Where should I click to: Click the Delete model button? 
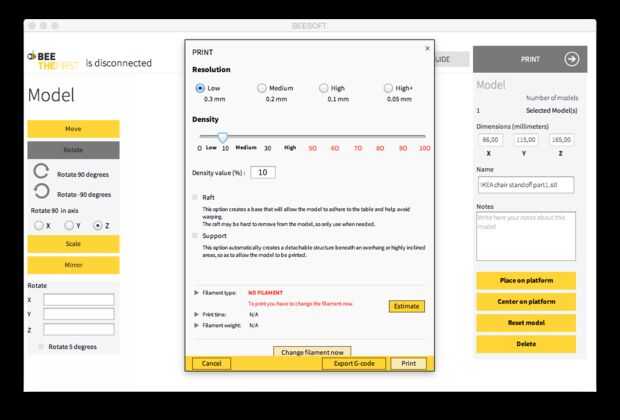(526, 344)
